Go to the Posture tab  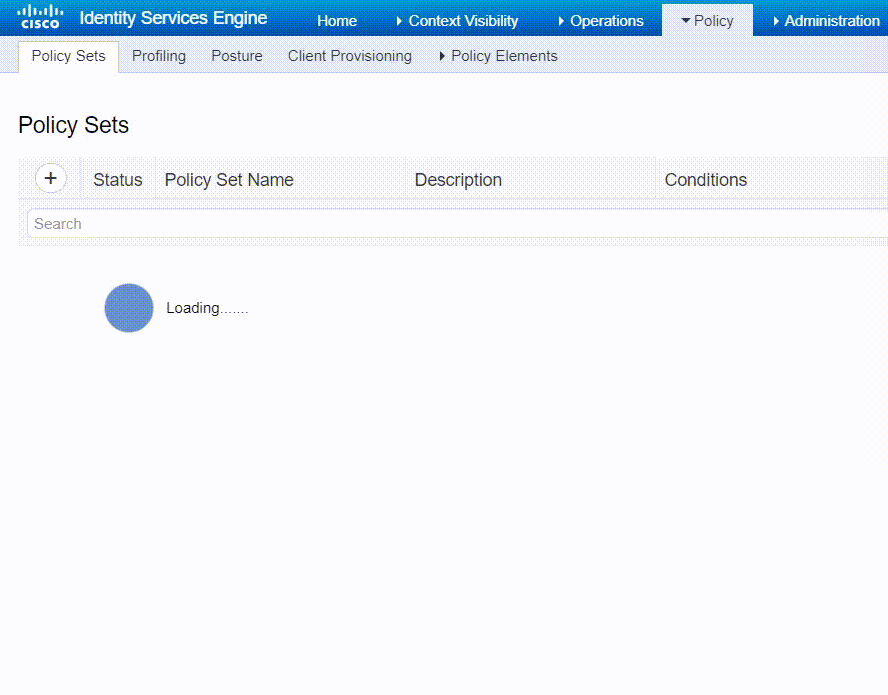tap(237, 56)
